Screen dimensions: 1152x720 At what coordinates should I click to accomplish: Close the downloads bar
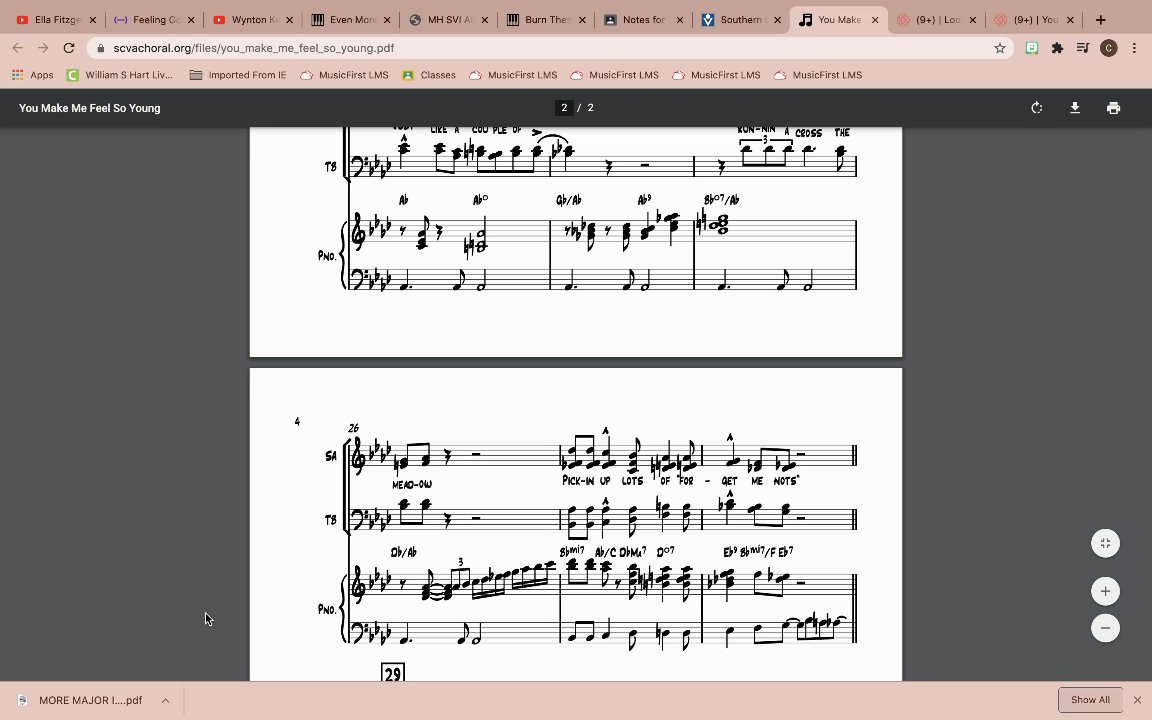click(x=1137, y=699)
